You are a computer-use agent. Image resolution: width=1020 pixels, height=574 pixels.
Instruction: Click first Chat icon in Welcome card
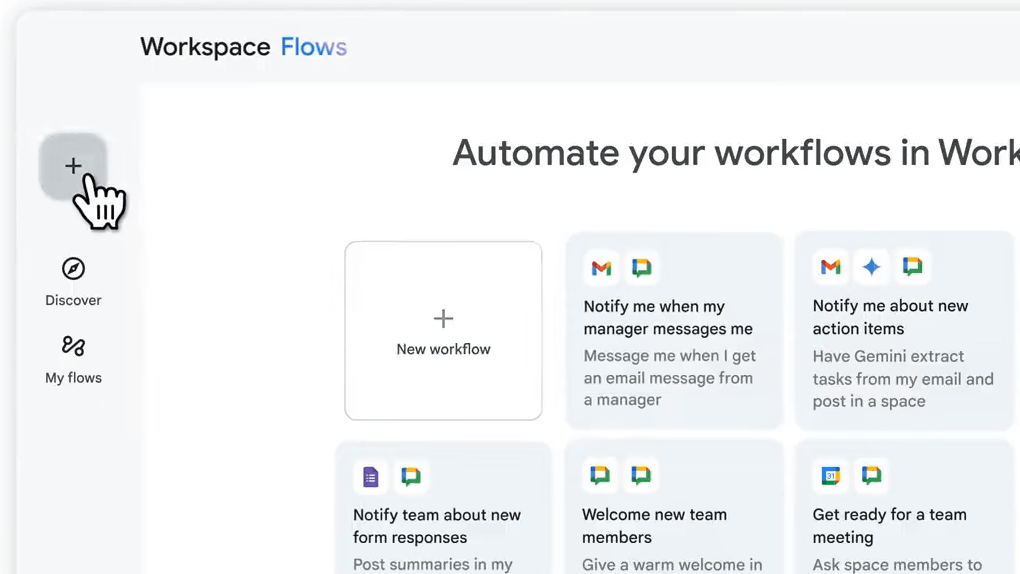600,476
